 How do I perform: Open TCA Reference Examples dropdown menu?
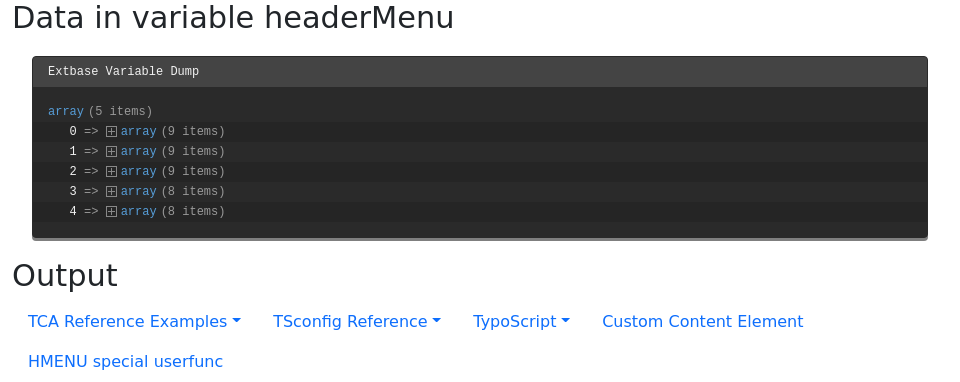(134, 321)
